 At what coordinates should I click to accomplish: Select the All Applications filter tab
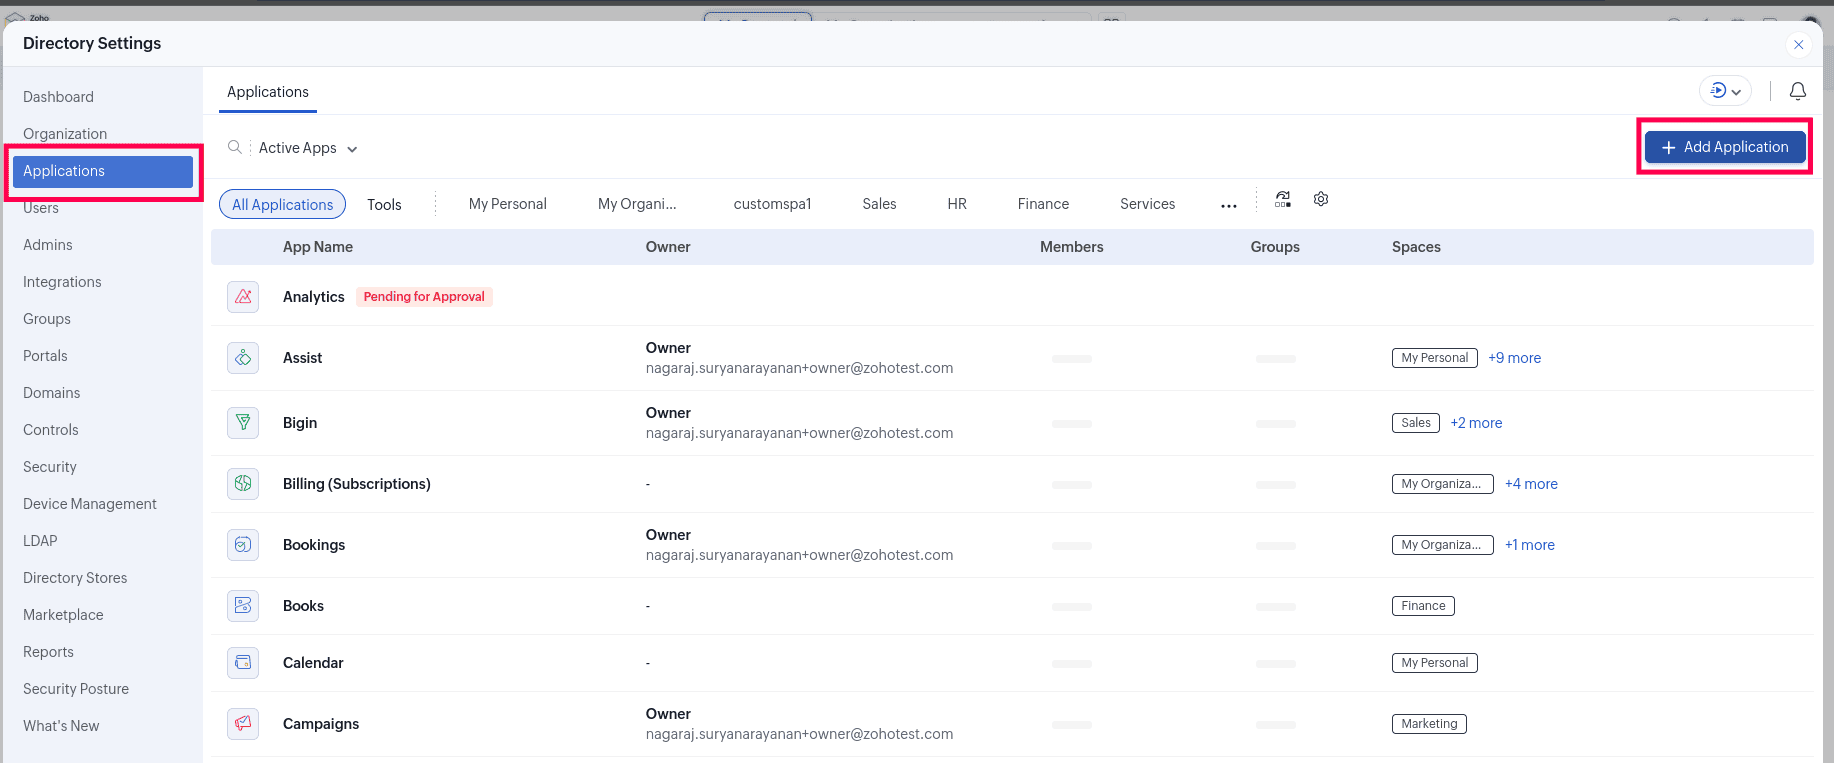pos(282,204)
